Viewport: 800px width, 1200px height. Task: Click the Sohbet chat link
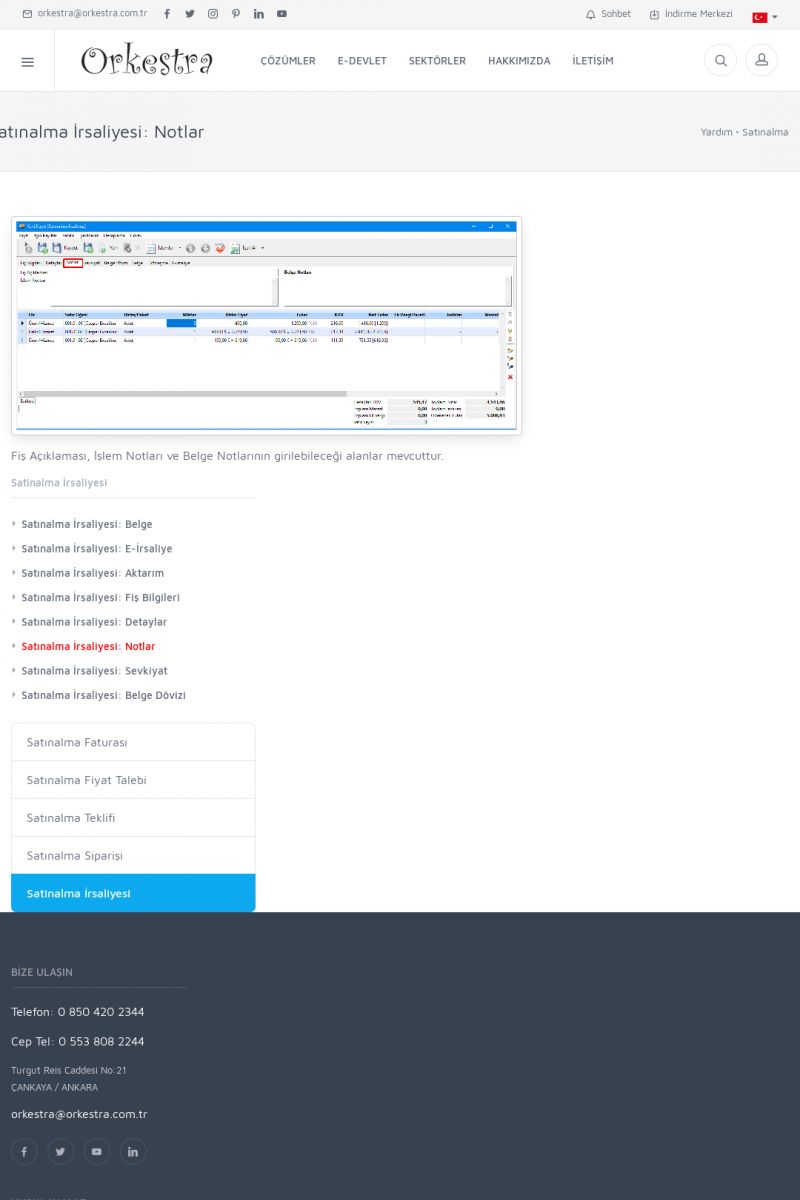point(608,14)
